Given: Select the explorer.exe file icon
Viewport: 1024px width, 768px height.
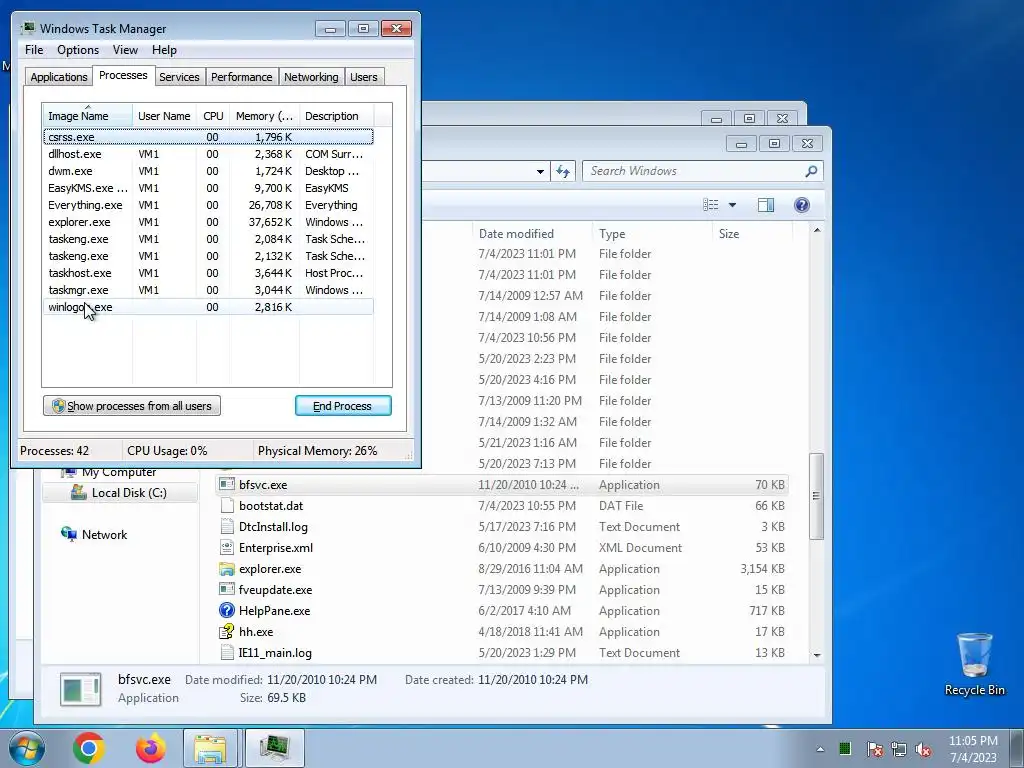Looking at the screenshot, I should 227,569.
